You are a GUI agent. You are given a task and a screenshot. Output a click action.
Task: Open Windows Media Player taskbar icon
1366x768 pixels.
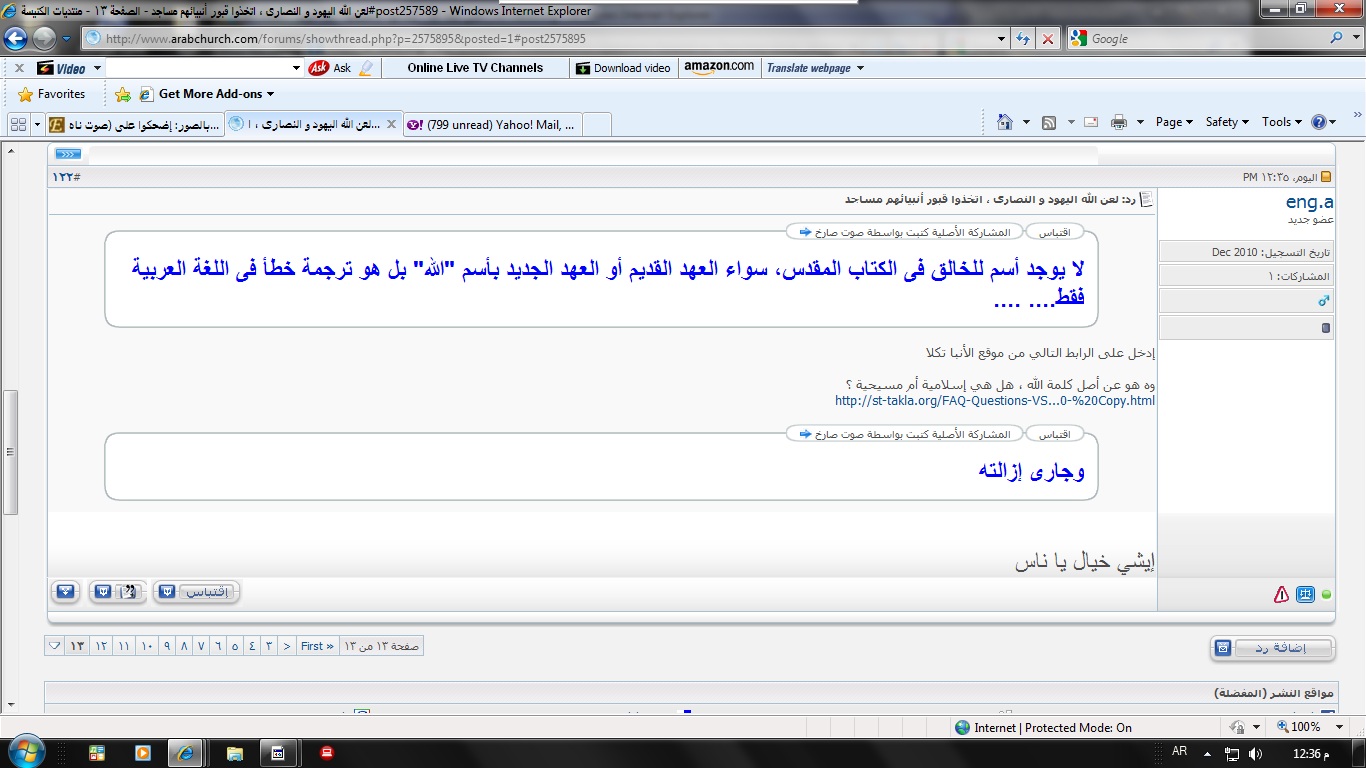pos(142,753)
